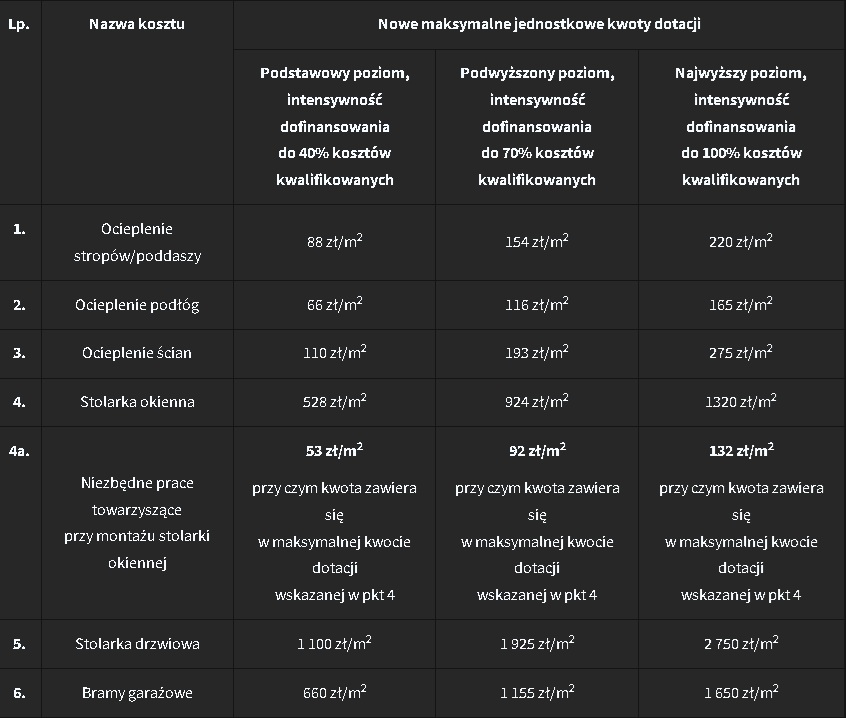Select the bold 92 zł/m² value
Image resolution: width=846 pixels, height=718 pixels.
click(x=537, y=450)
